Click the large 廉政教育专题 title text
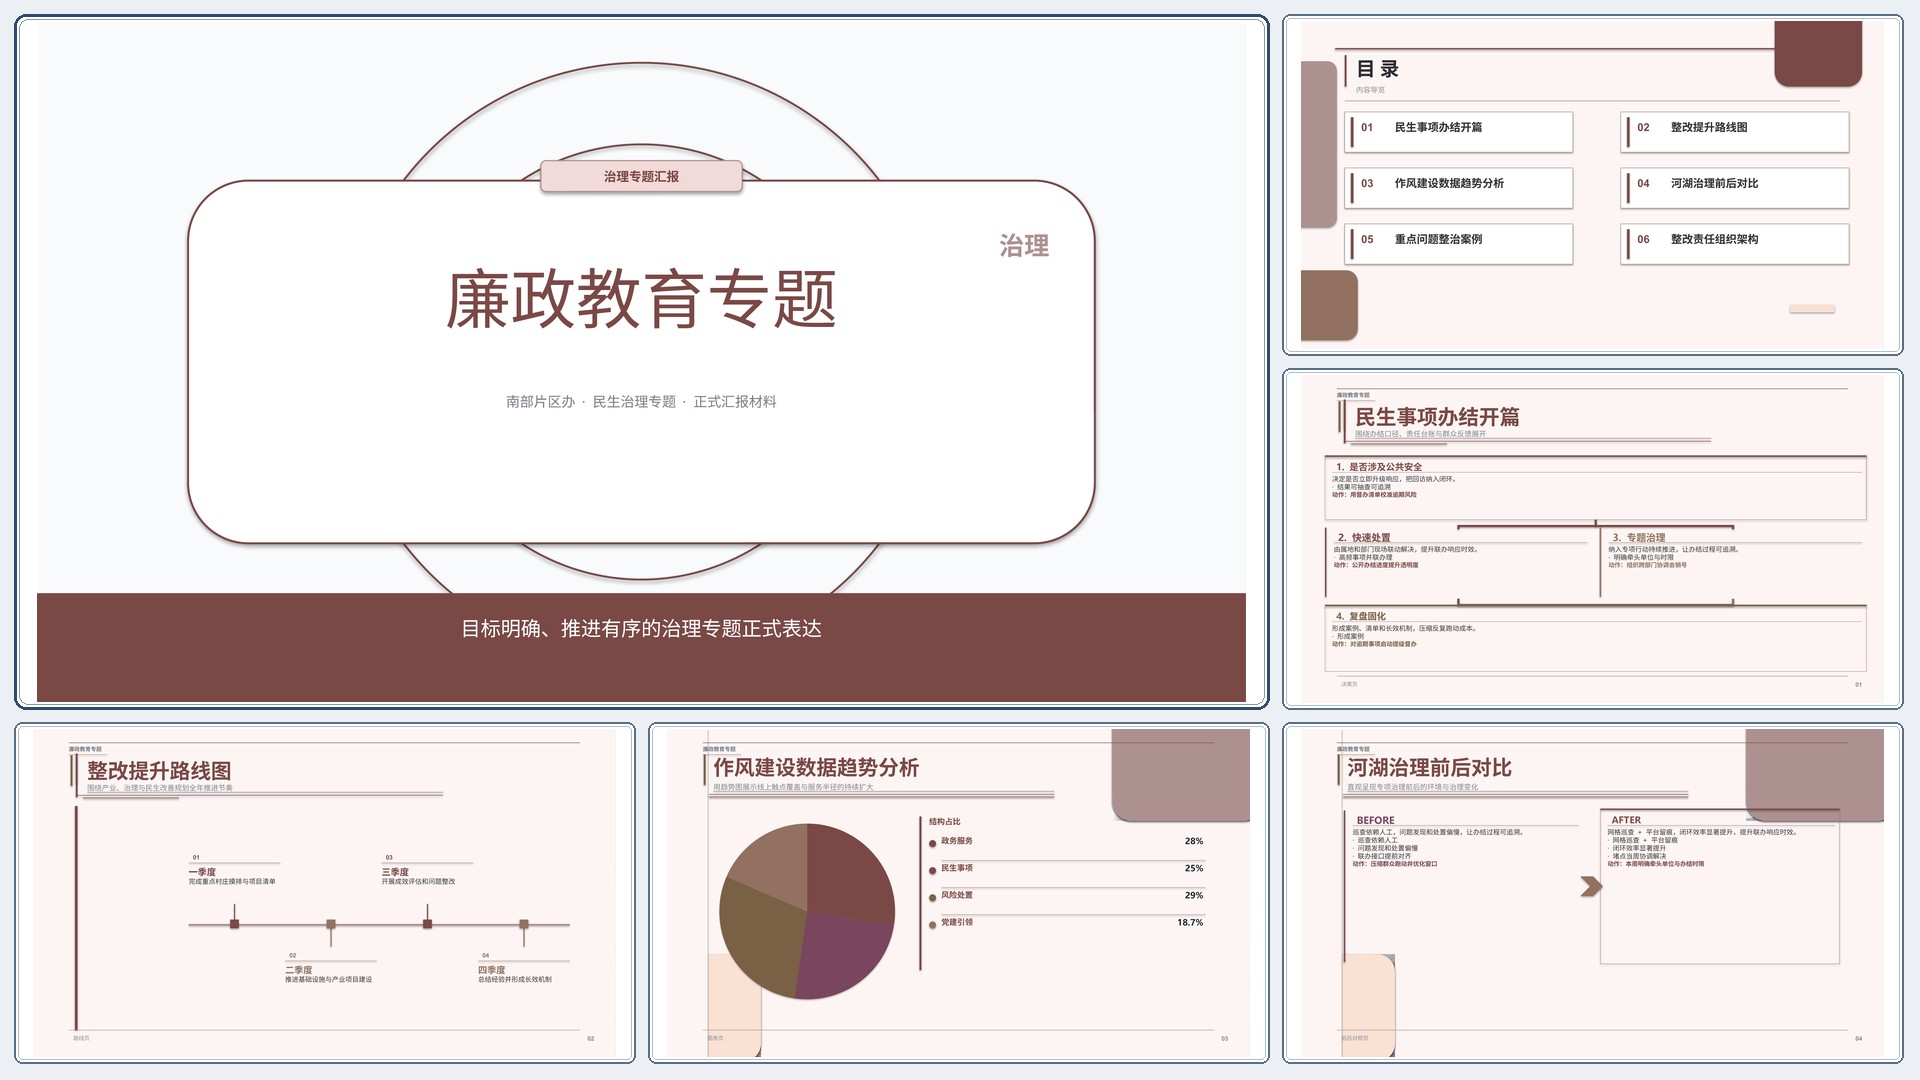 (641, 299)
